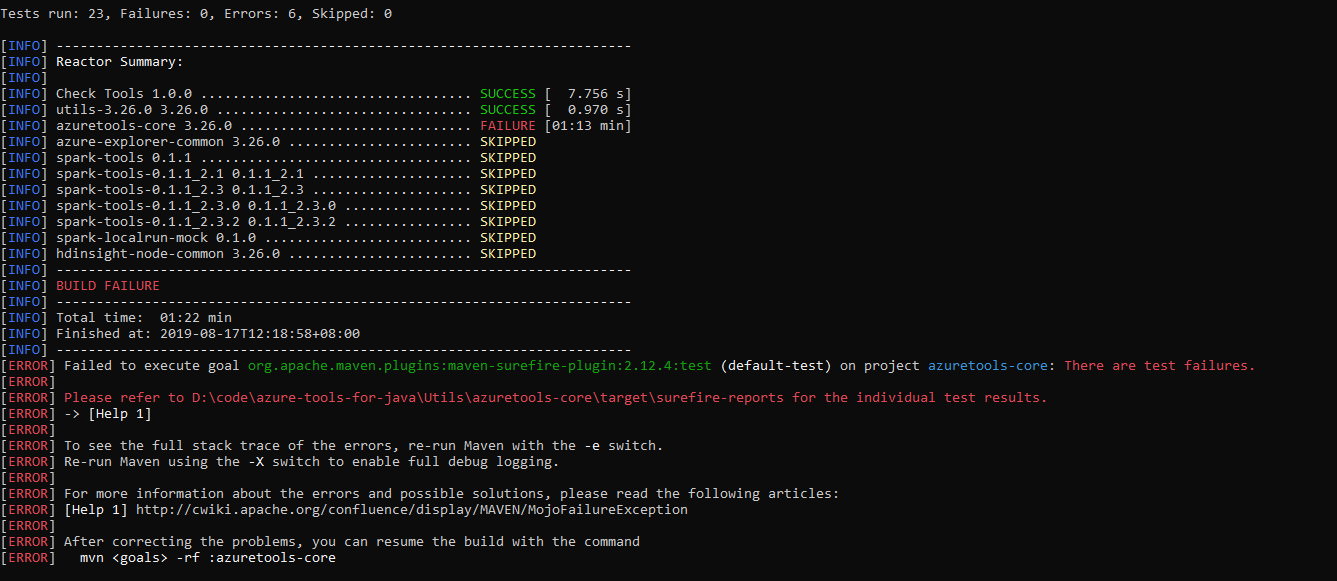The width and height of the screenshot is (1337, 581).
Task: Select the hdinsight-node-common entry
Action: click(x=300, y=253)
